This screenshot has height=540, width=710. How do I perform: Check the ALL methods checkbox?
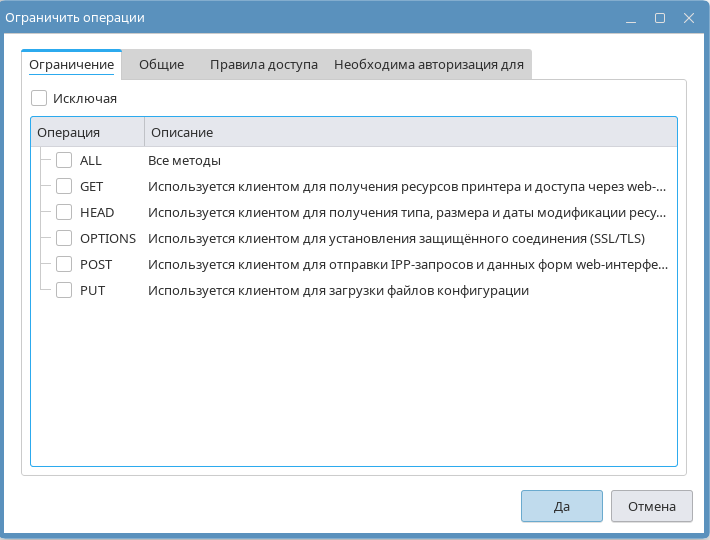click(64, 160)
